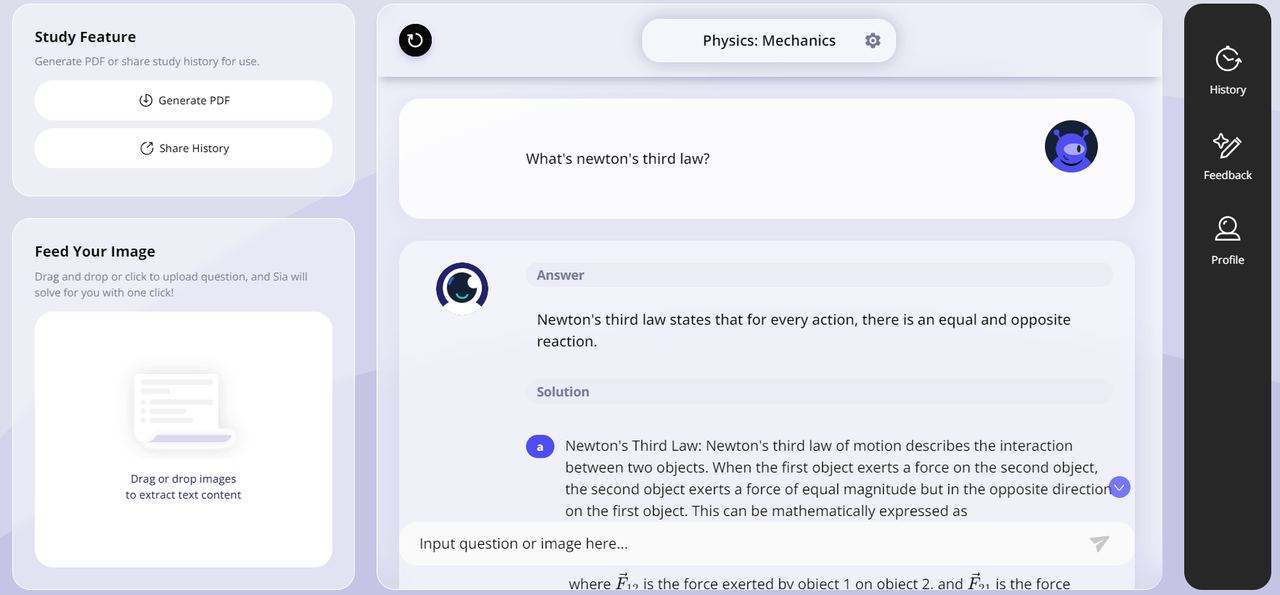
Task: Click the Share History button
Action: point(184,148)
